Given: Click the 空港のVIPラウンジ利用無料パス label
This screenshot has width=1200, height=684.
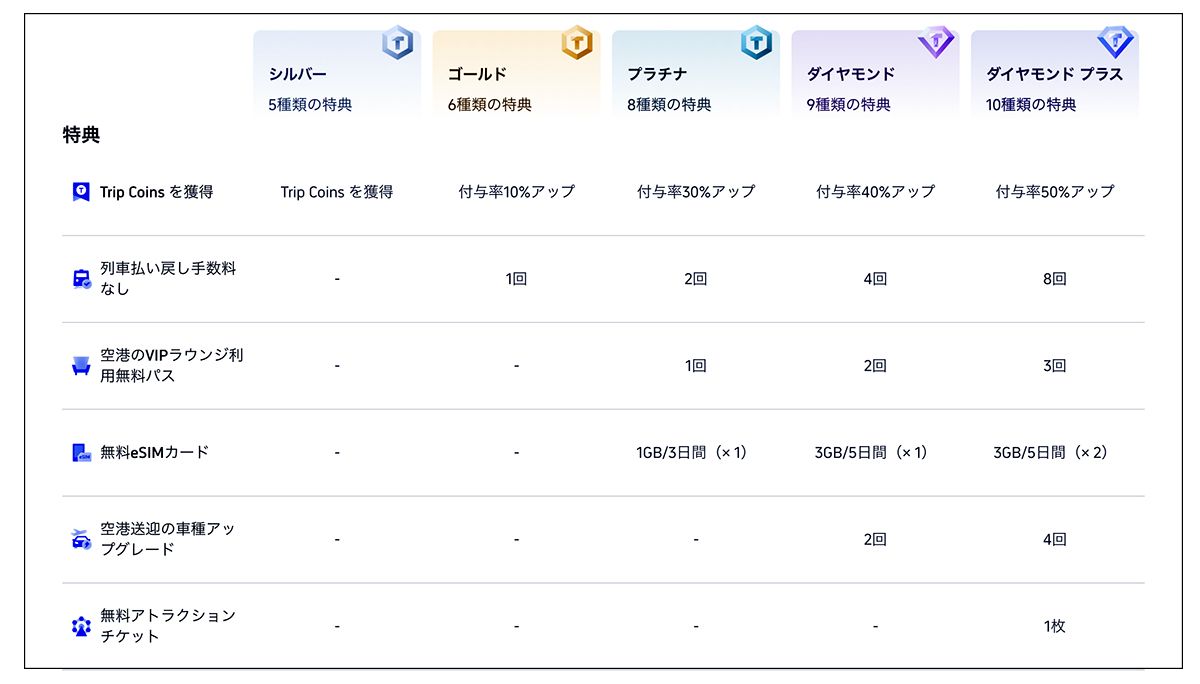Looking at the screenshot, I should [x=172, y=365].
